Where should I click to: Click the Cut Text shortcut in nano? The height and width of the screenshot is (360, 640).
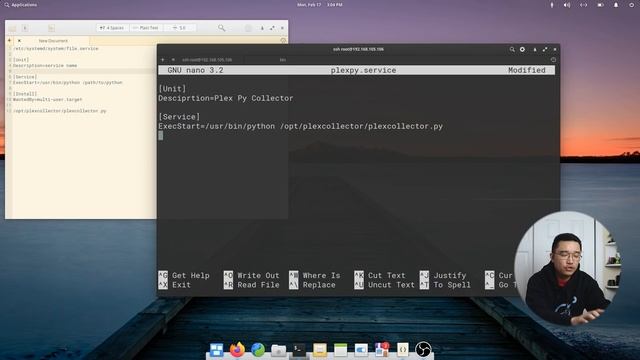[380, 276]
